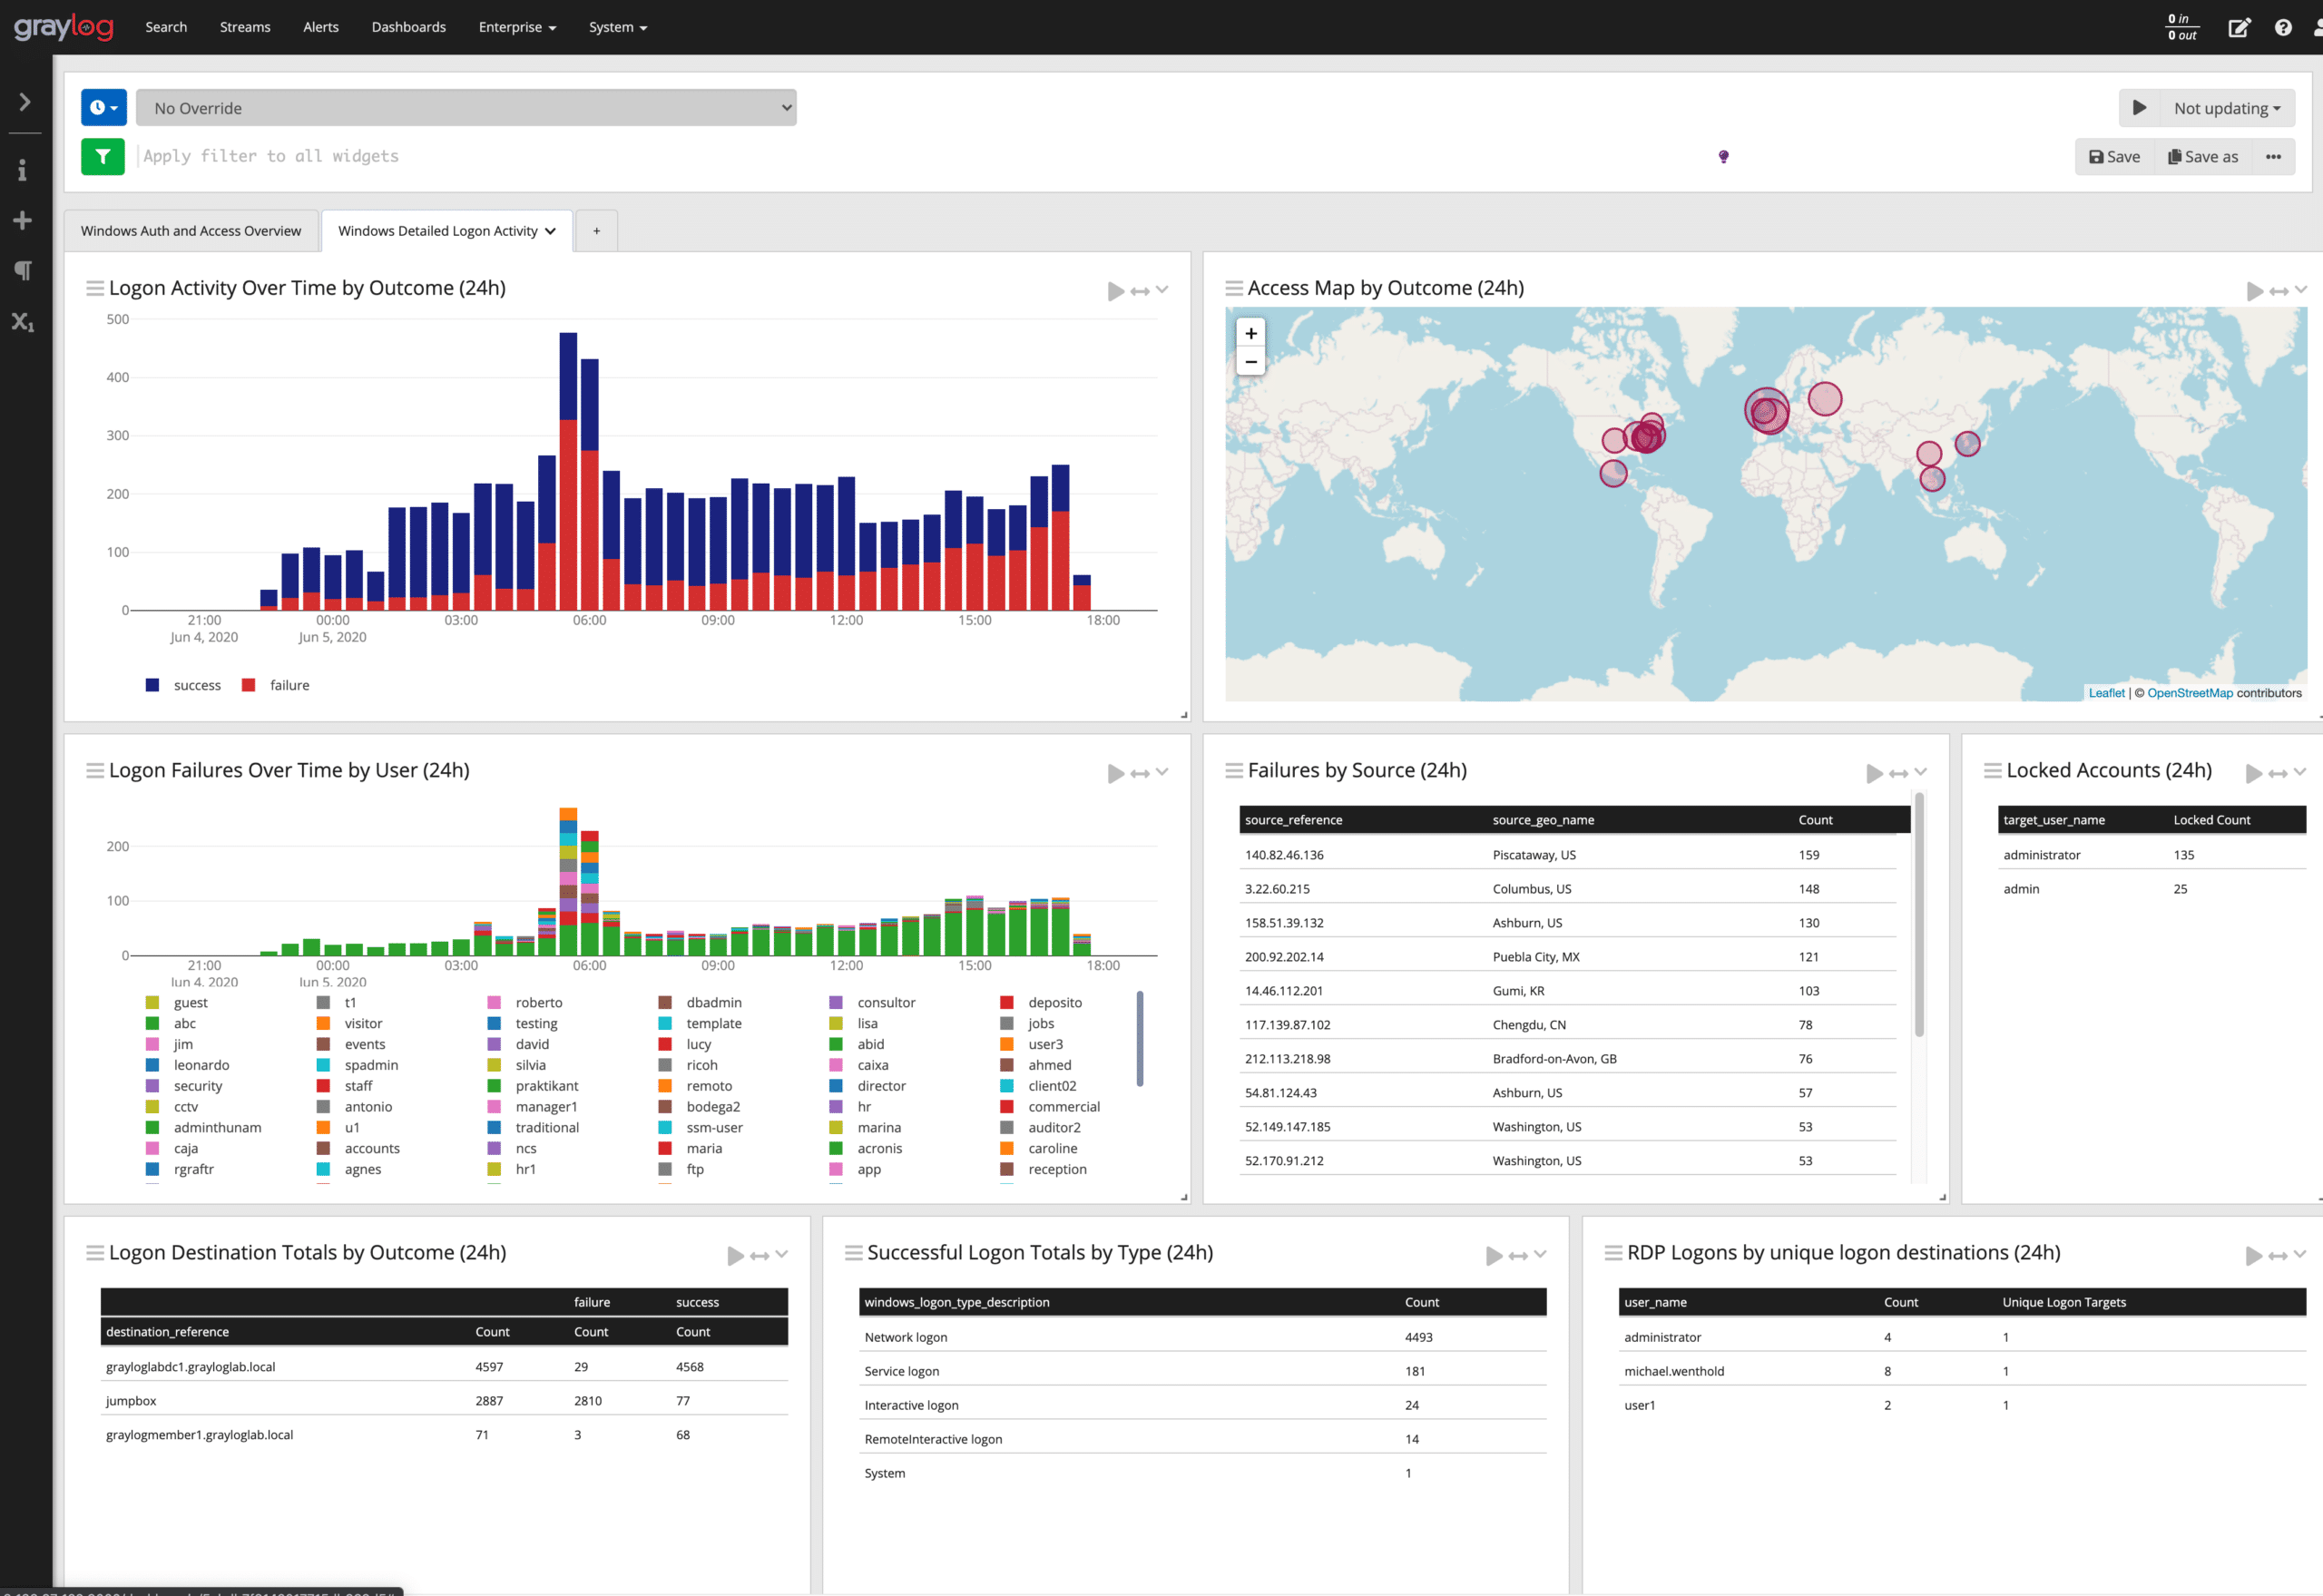2323x1596 pixels.
Task: Click the play button on Failures by Source
Action: pyautogui.click(x=1875, y=773)
